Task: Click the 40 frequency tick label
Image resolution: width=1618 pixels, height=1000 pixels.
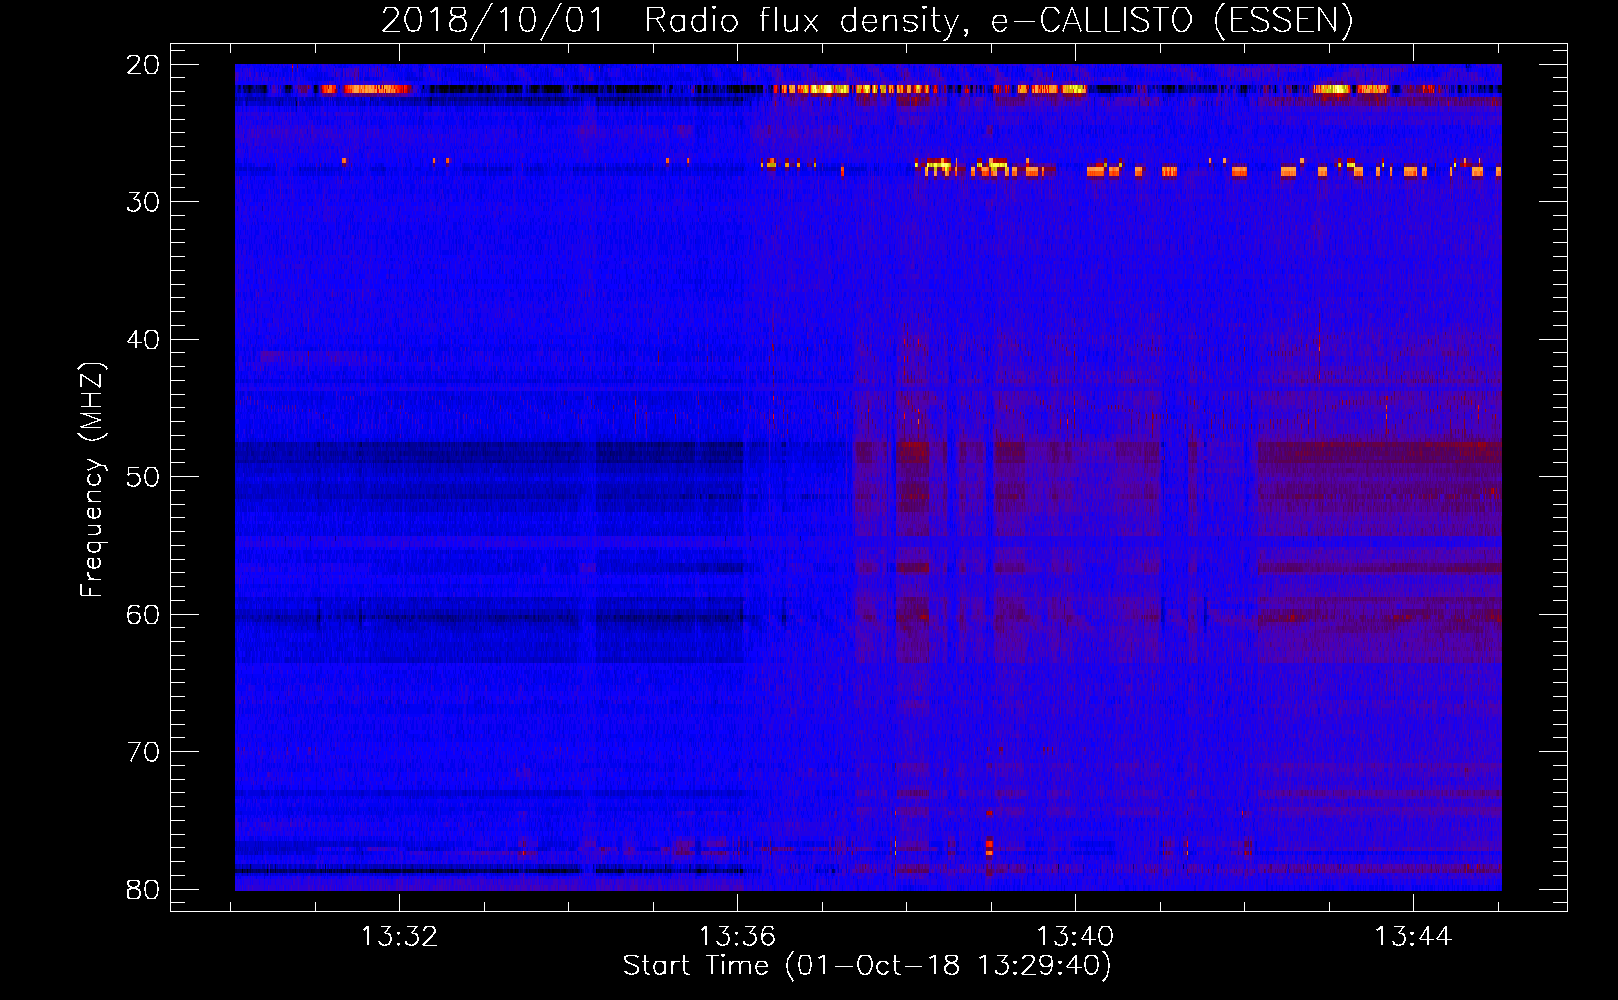Action: (x=143, y=340)
